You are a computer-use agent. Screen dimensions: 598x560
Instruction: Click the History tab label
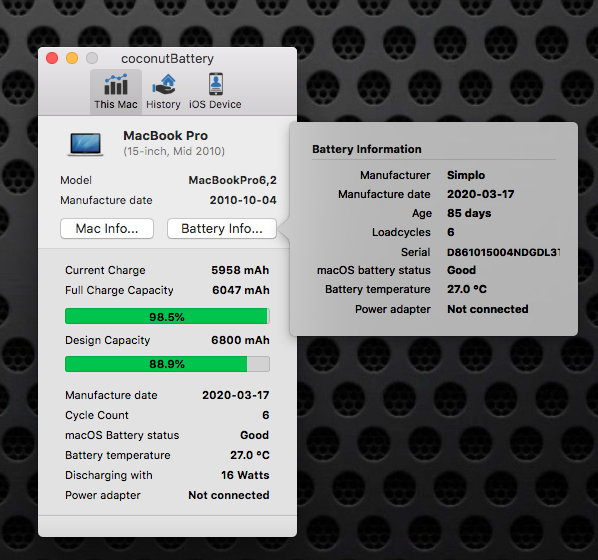pyautogui.click(x=163, y=105)
